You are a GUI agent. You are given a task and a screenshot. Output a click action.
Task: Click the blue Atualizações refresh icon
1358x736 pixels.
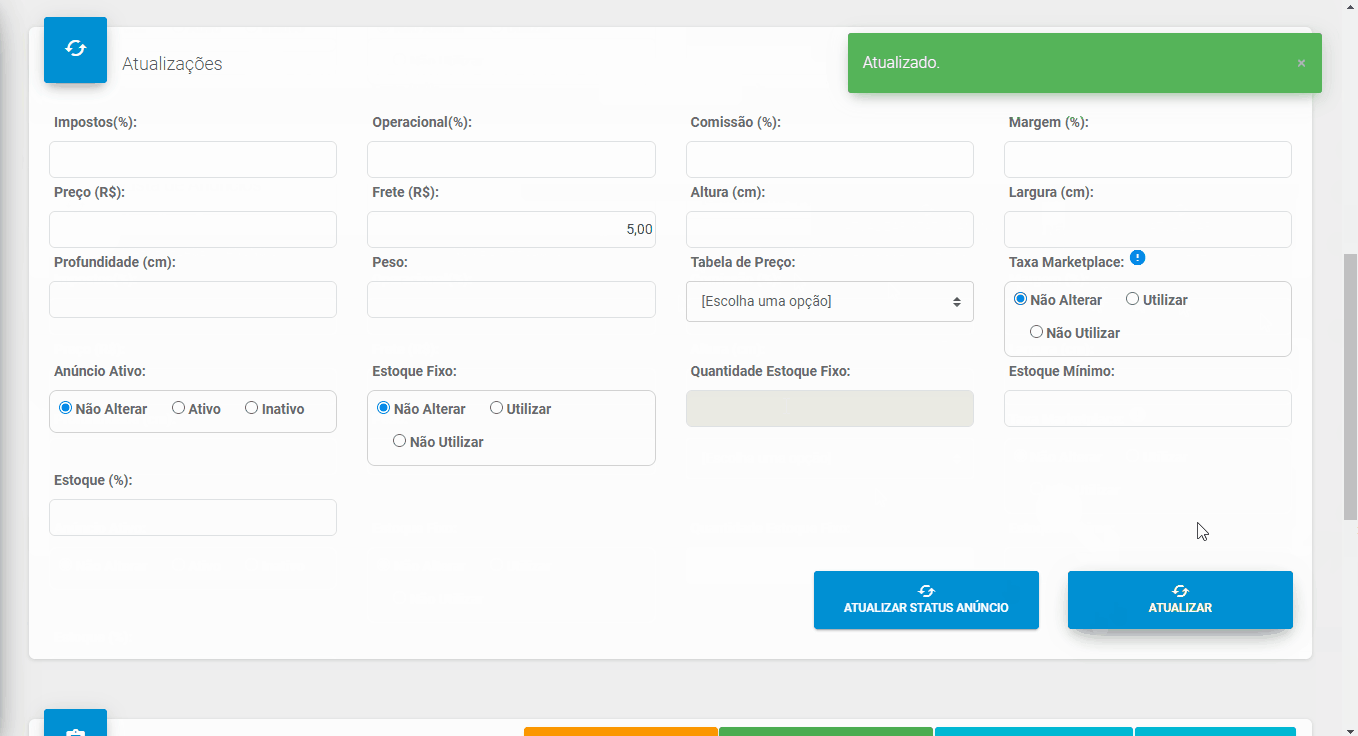[75, 49]
